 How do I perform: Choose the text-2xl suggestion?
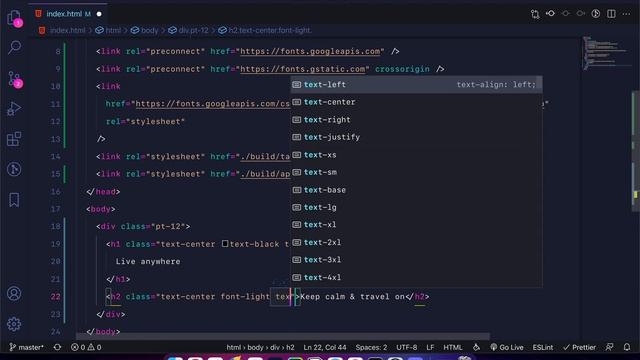[x=416, y=242]
